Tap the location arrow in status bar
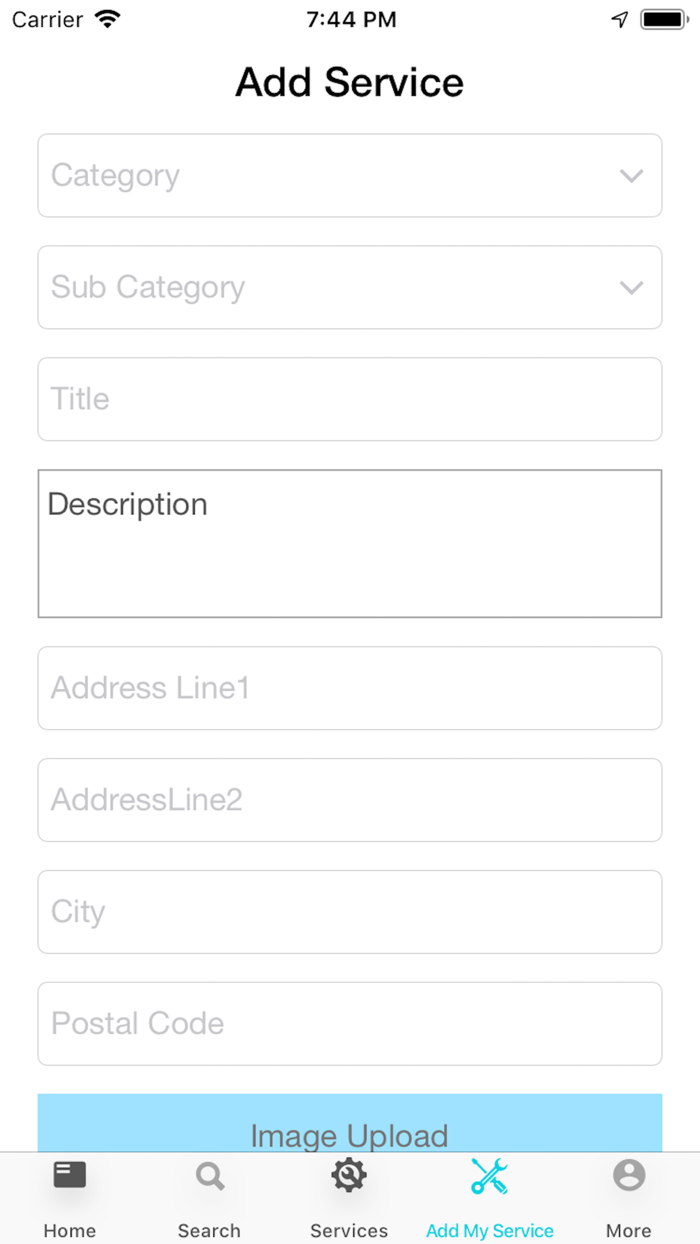 [x=620, y=19]
